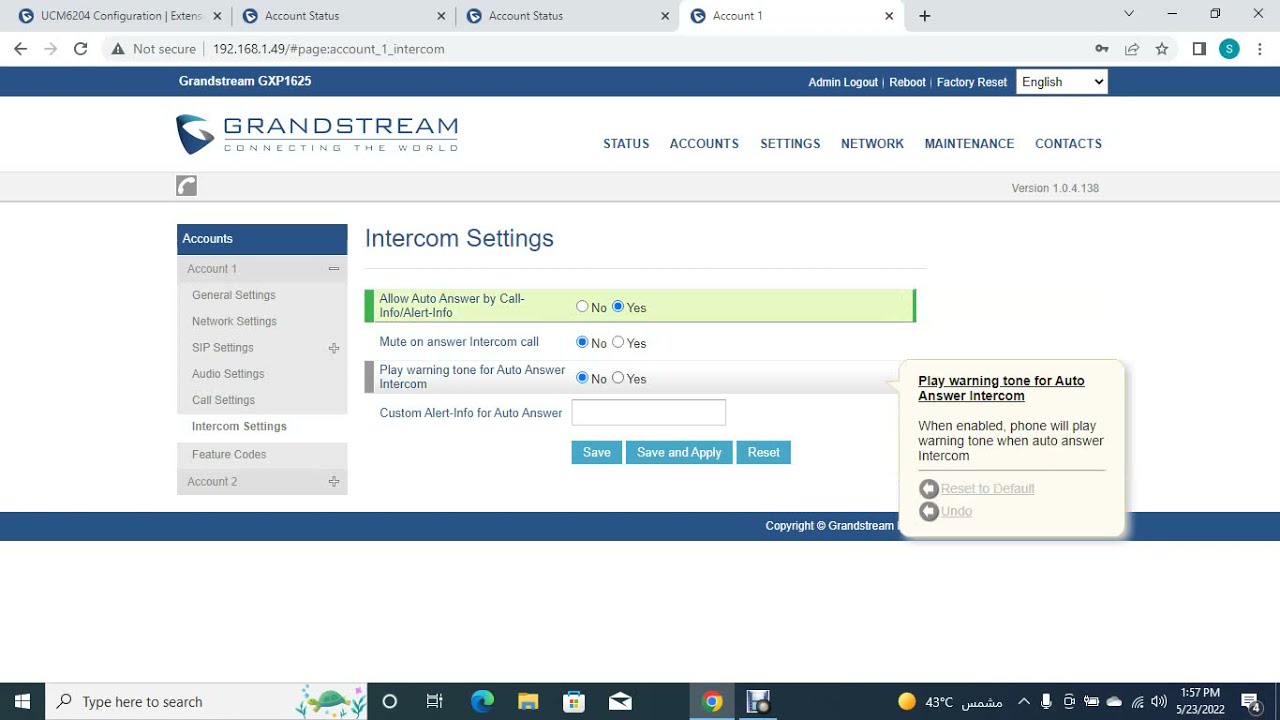The width and height of the screenshot is (1280, 720).
Task: Reload the page with refresh icon
Action: 81,48
